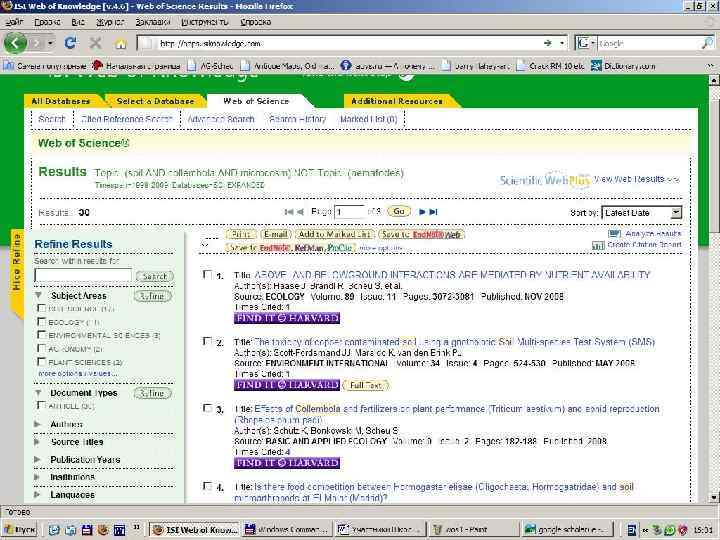Viewport: 720px width, 540px height.
Task: Open the Dictionary.com bookmark
Action: point(623,66)
